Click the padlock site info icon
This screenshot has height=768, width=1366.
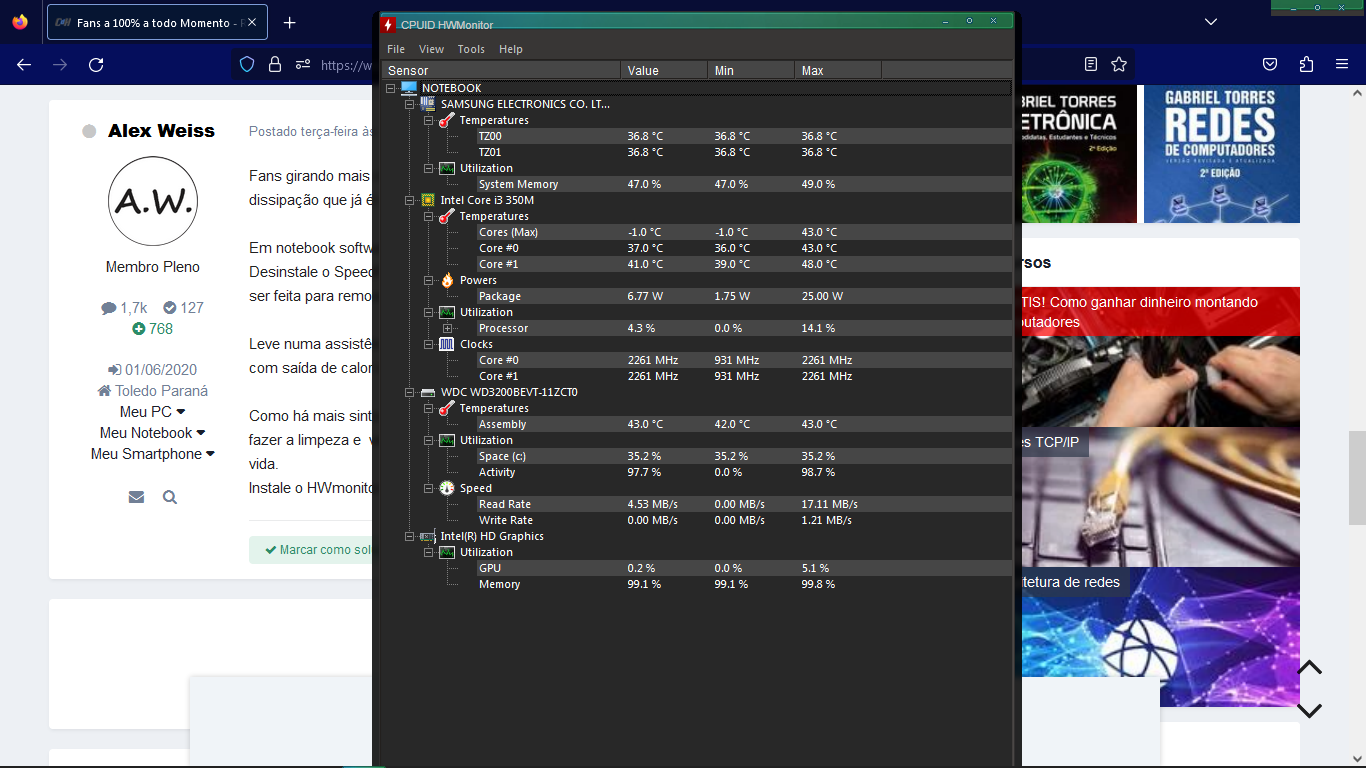(274, 64)
